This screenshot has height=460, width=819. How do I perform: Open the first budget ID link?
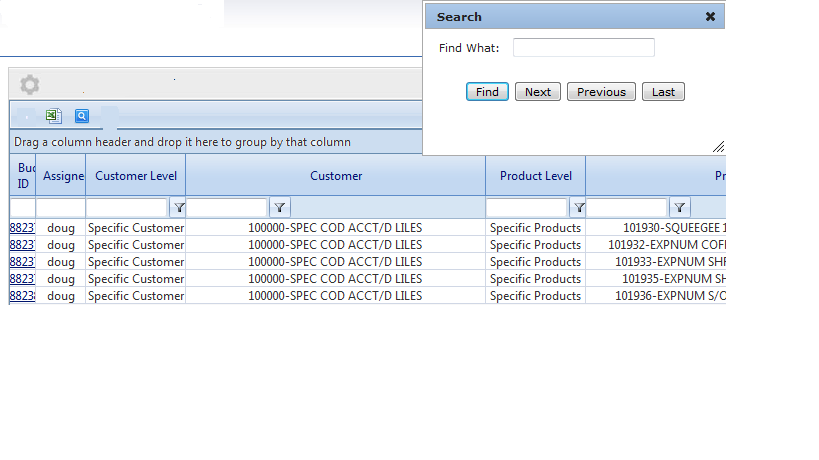[22, 228]
